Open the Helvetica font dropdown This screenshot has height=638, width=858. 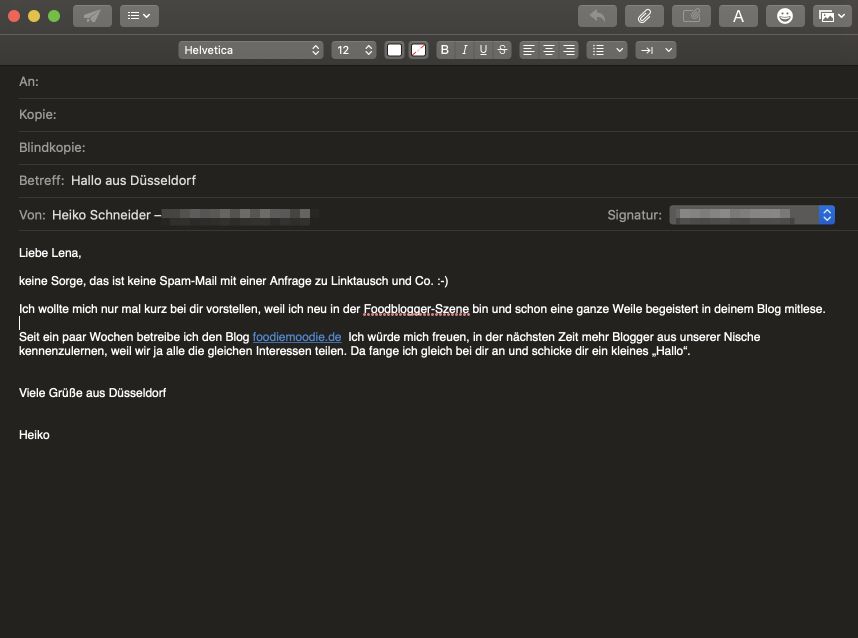(x=251, y=49)
